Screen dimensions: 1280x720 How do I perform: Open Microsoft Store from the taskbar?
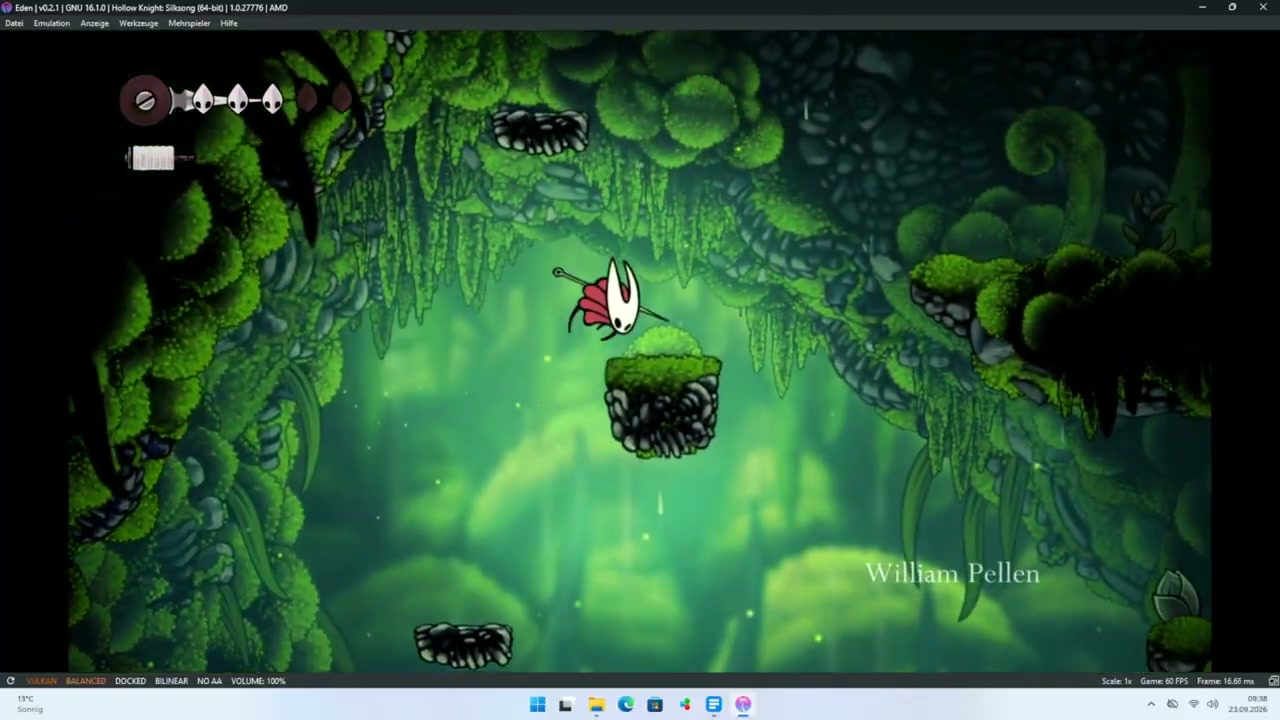tap(655, 705)
